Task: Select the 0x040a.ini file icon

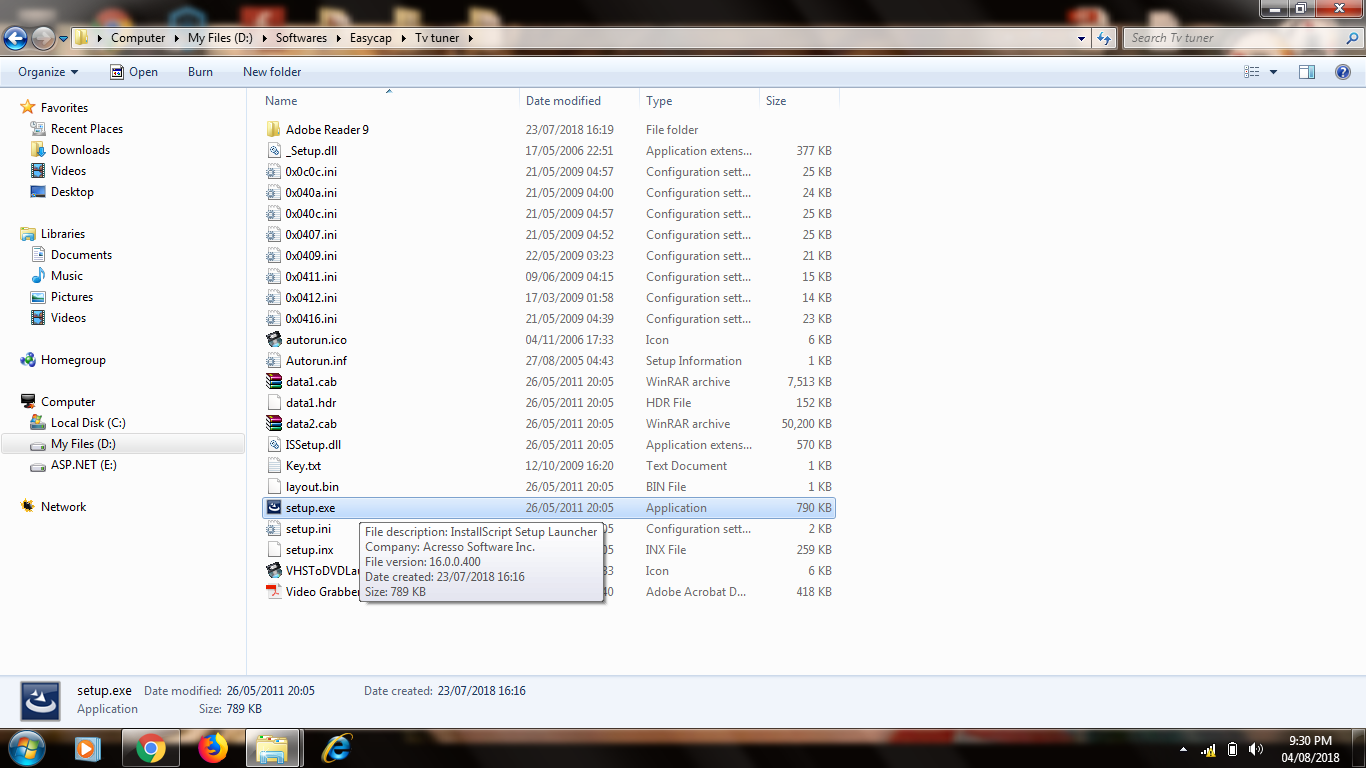Action: 274,193
